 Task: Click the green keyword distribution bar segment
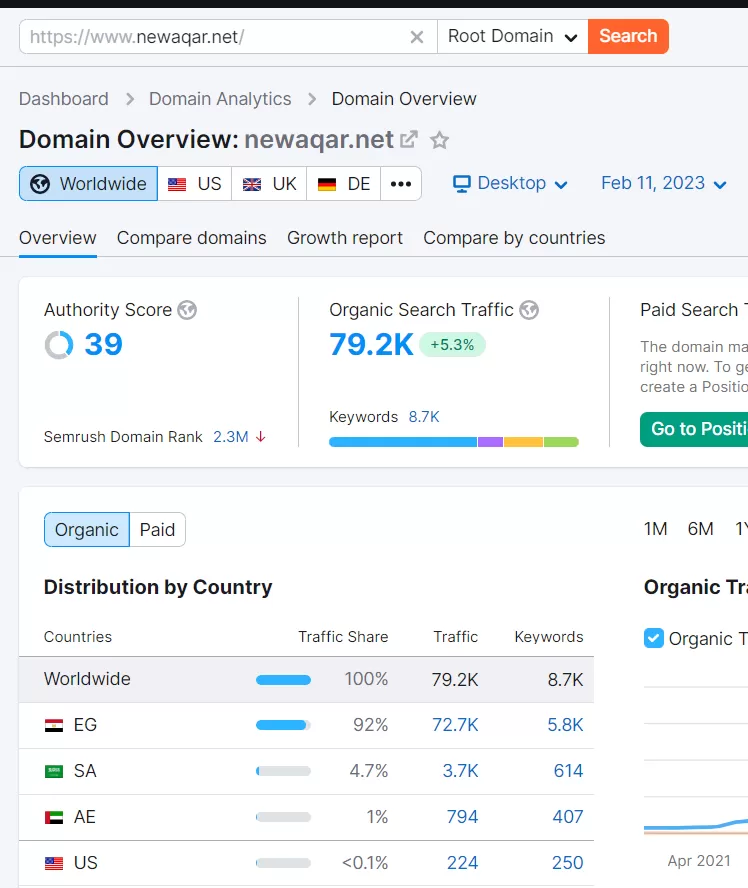tap(561, 442)
